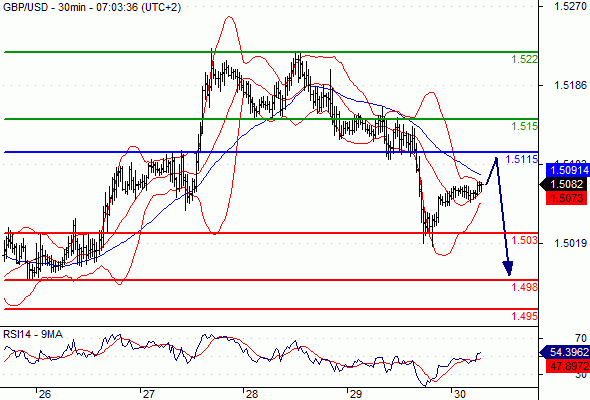Select date marker 26 on time axis
The width and height of the screenshot is (590, 400).
tap(44, 394)
